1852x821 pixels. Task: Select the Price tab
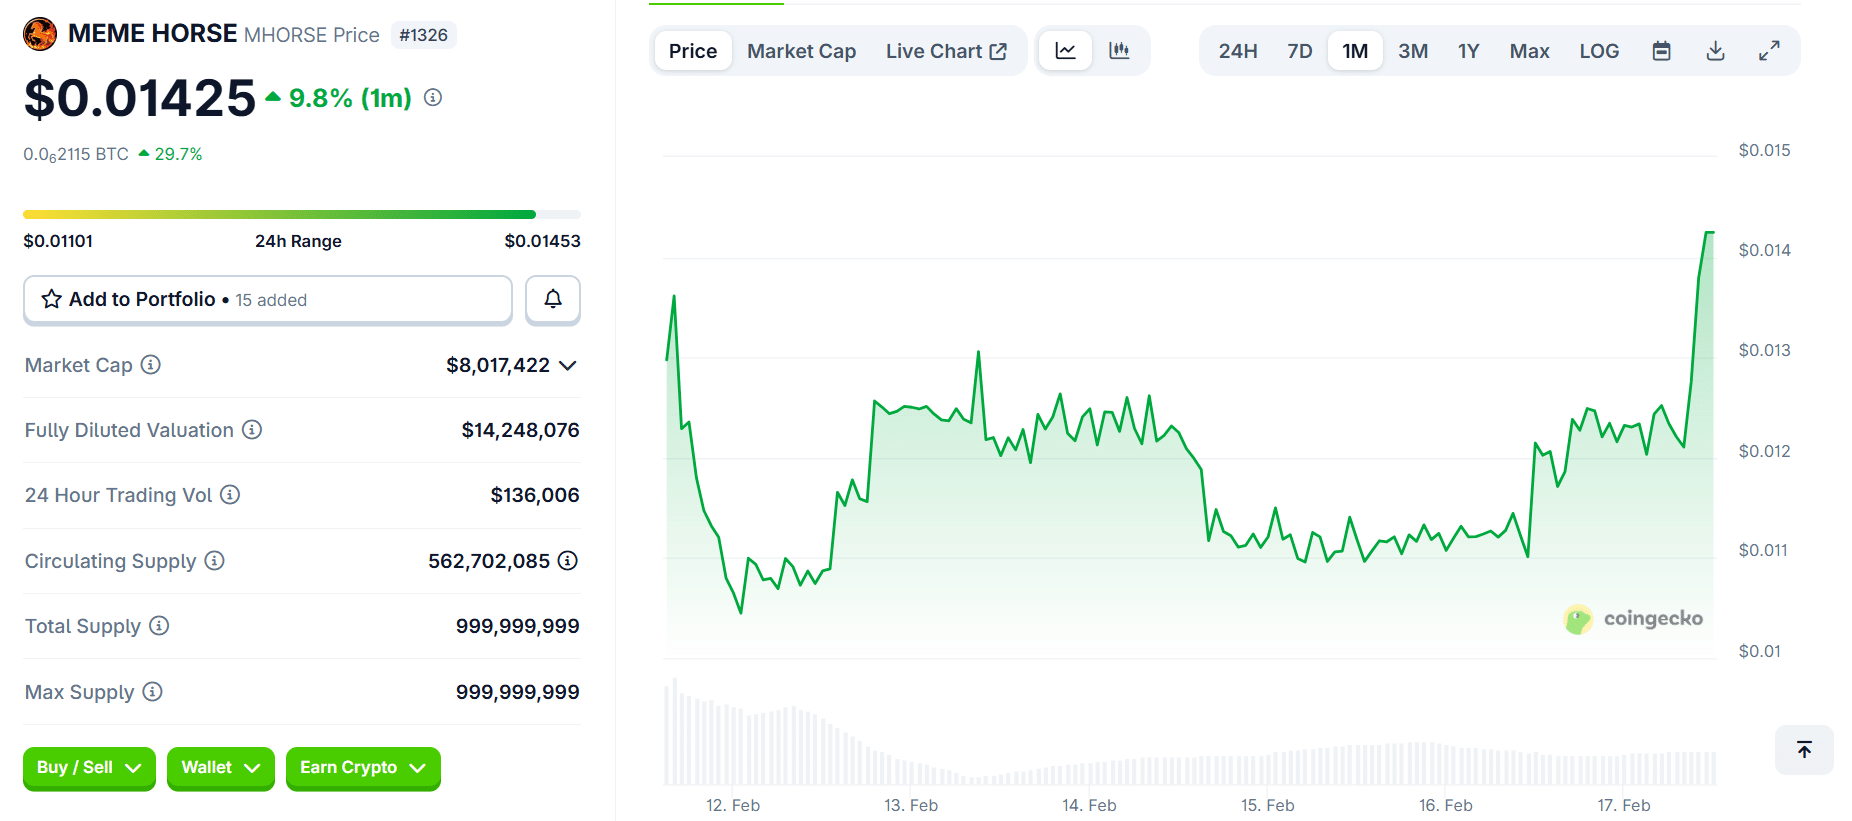pyautogui.click(x=692, y=51)
